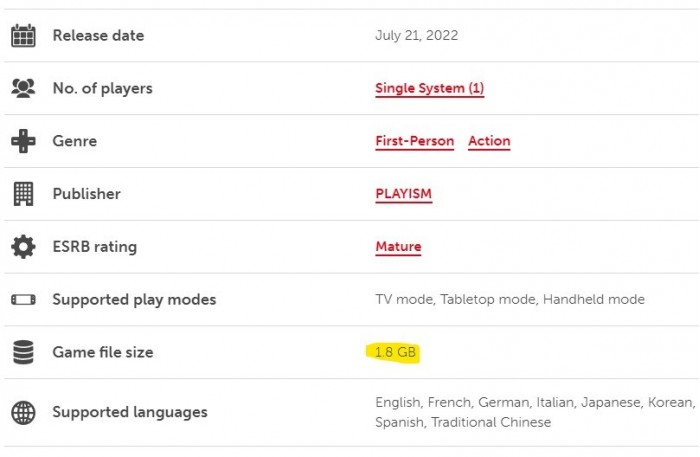Click the calendar icon beside Release date
Image resolution: width=700 pixels, height=457 pixels.
[x=23, y=36]
